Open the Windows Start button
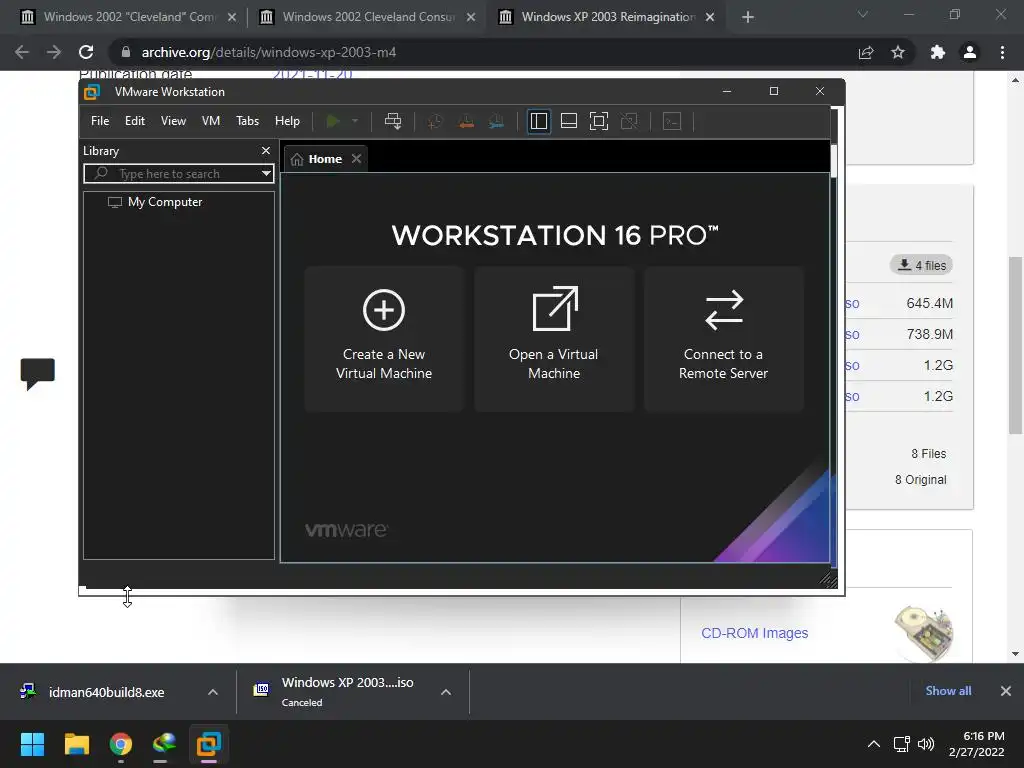This screenshot has width=1024, height=768. (32, 744)
